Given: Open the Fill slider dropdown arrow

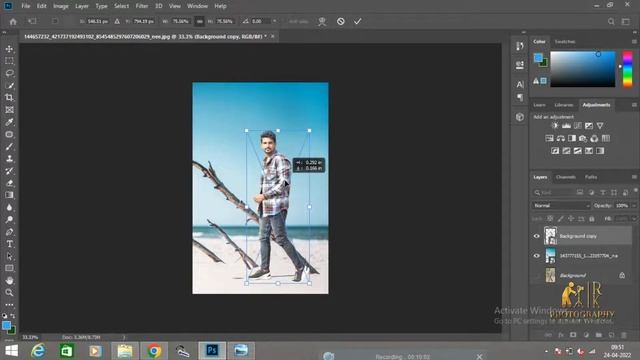Looking at the screenshot, I should 634,219.
